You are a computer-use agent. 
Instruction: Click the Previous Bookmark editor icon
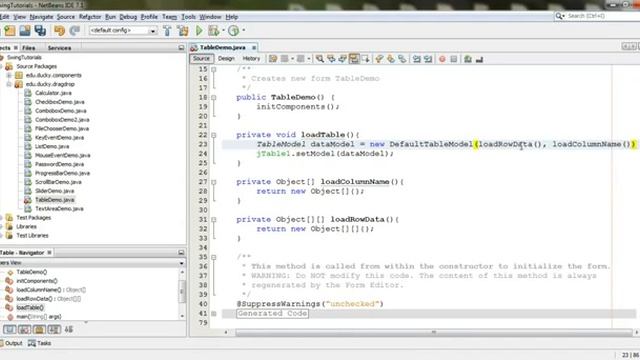379,59
